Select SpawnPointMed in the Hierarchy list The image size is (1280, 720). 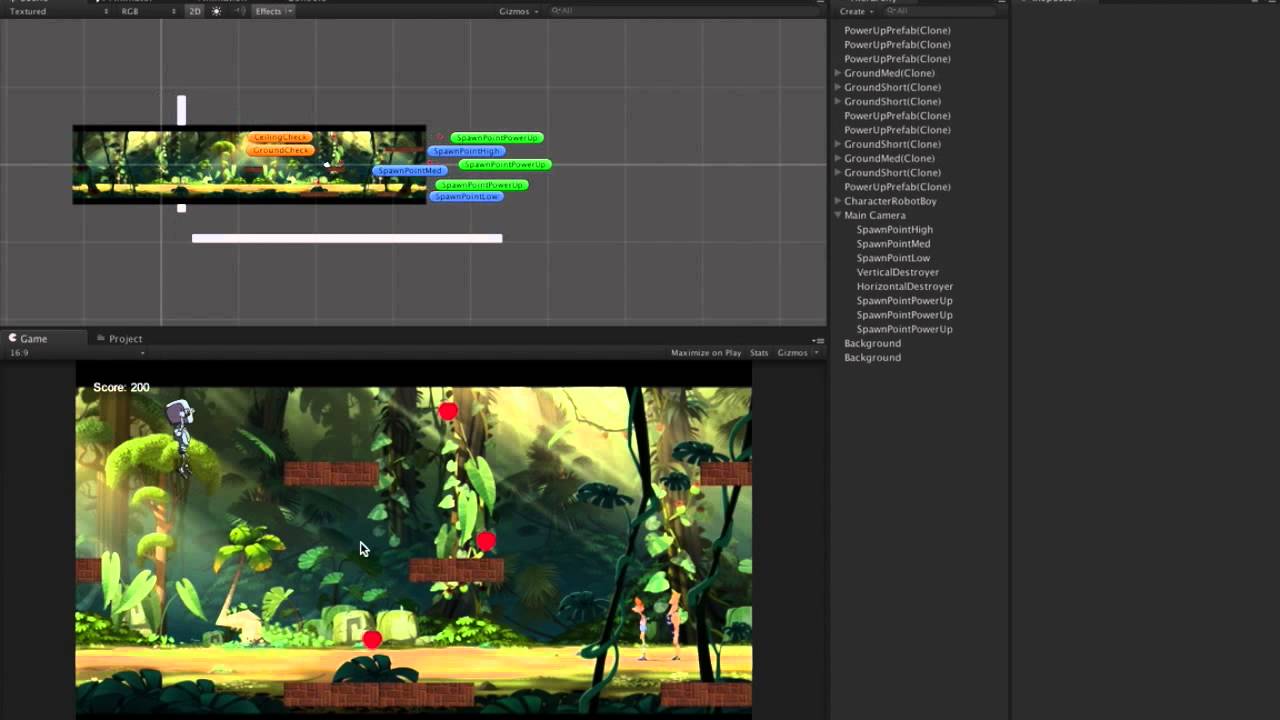(x=894, y=244)
